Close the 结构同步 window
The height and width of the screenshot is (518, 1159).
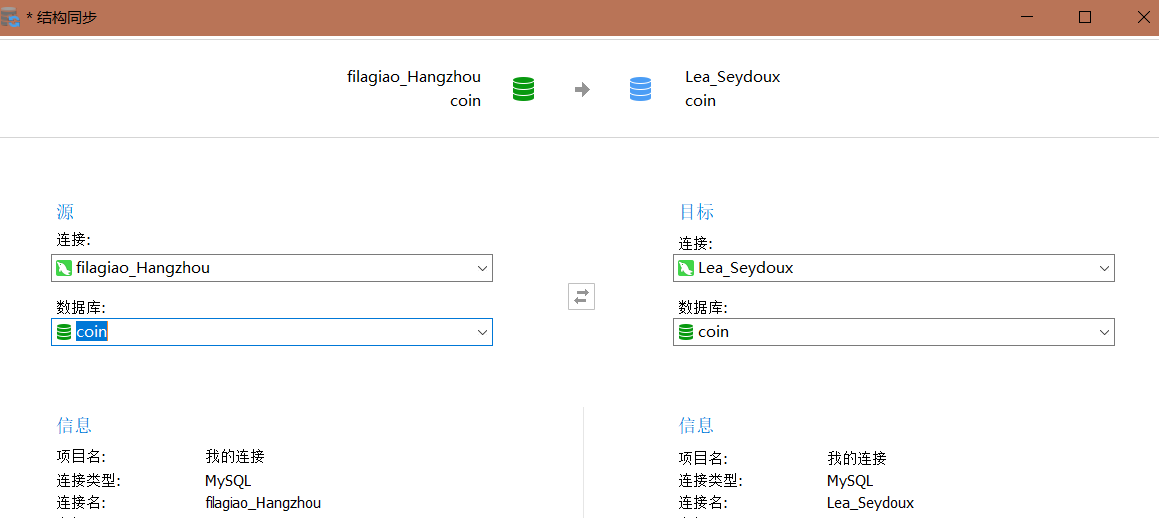click(x=1143, y=17)
